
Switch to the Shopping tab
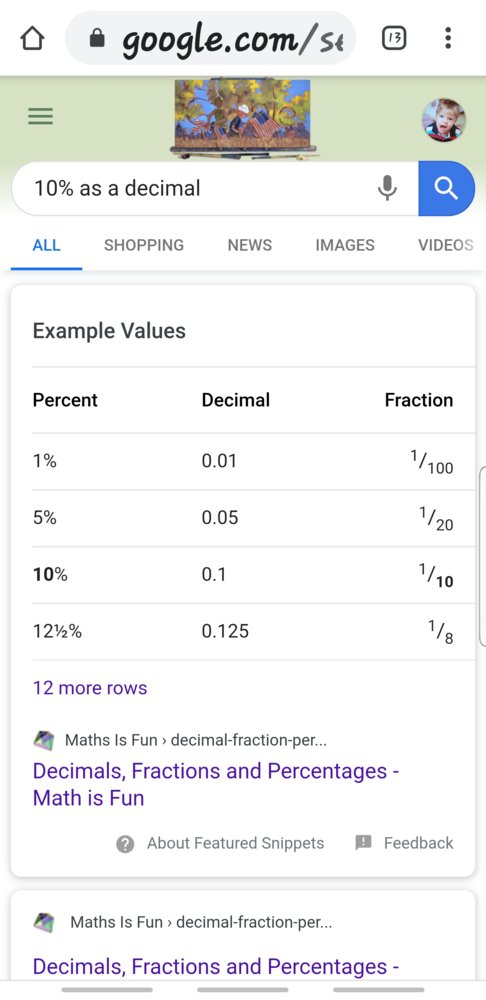(x=144, y=245)
